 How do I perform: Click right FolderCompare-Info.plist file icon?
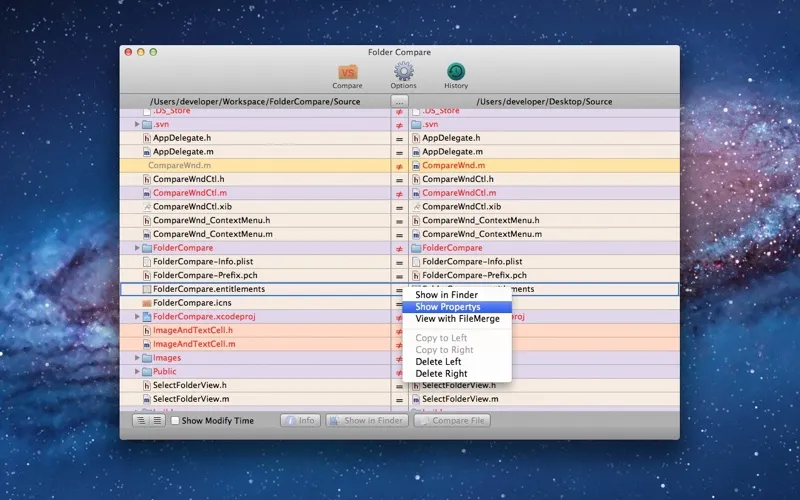pyautogui.click(x=416, y=262)
